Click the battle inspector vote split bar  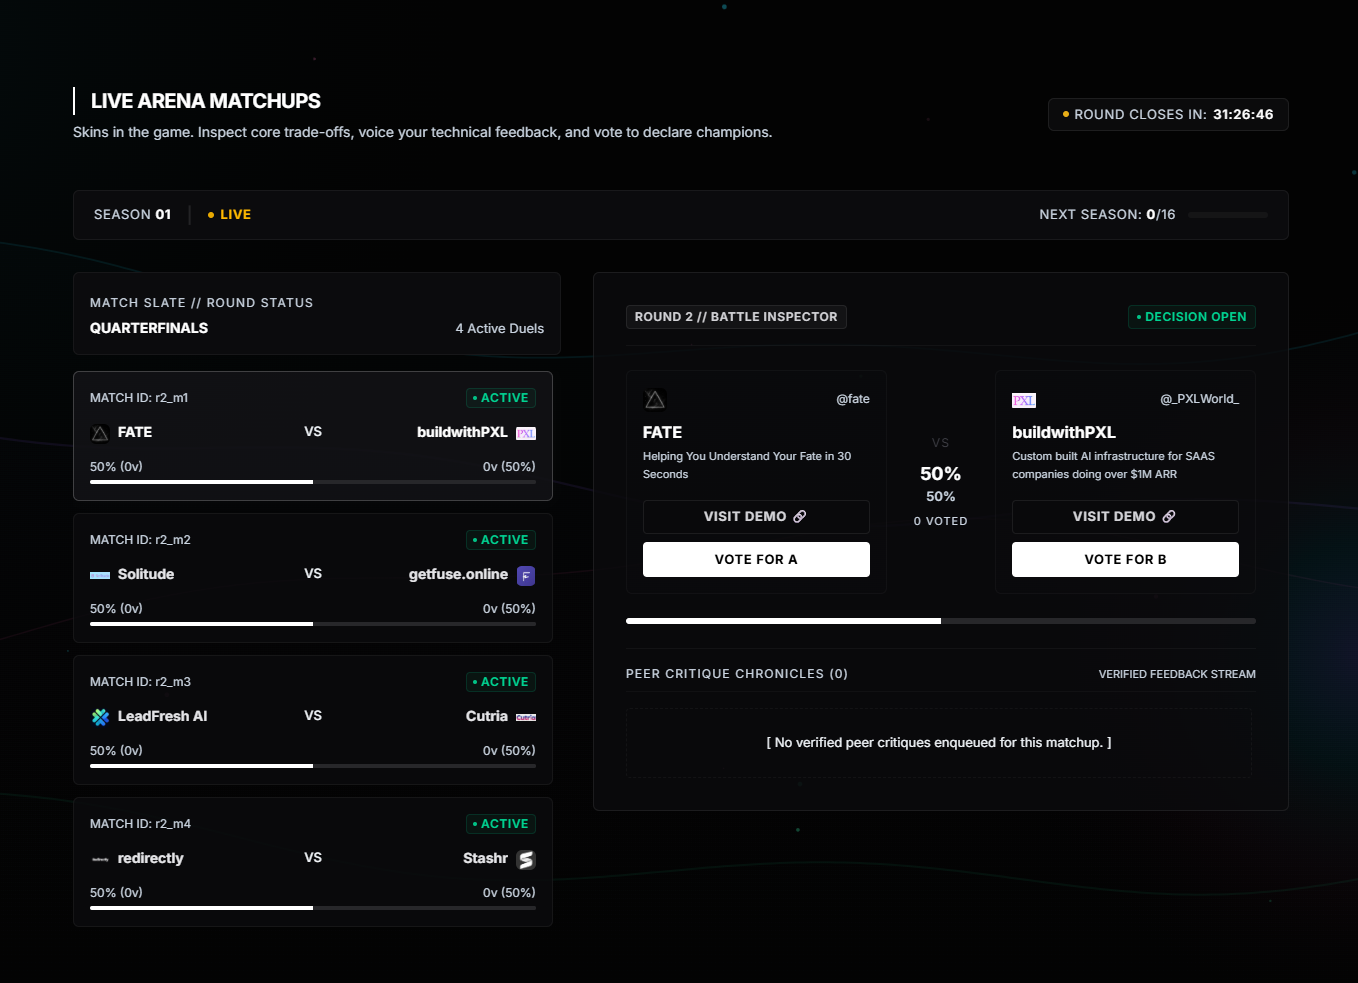coord(941,621)
